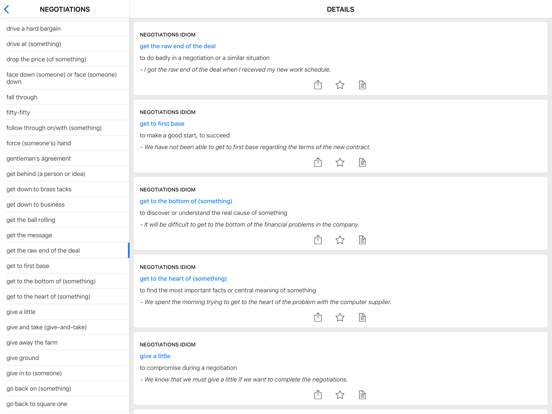Select 'get to first base' in the sidebar list
This screenshot has width=552, height=414.
tap(65, 266)
